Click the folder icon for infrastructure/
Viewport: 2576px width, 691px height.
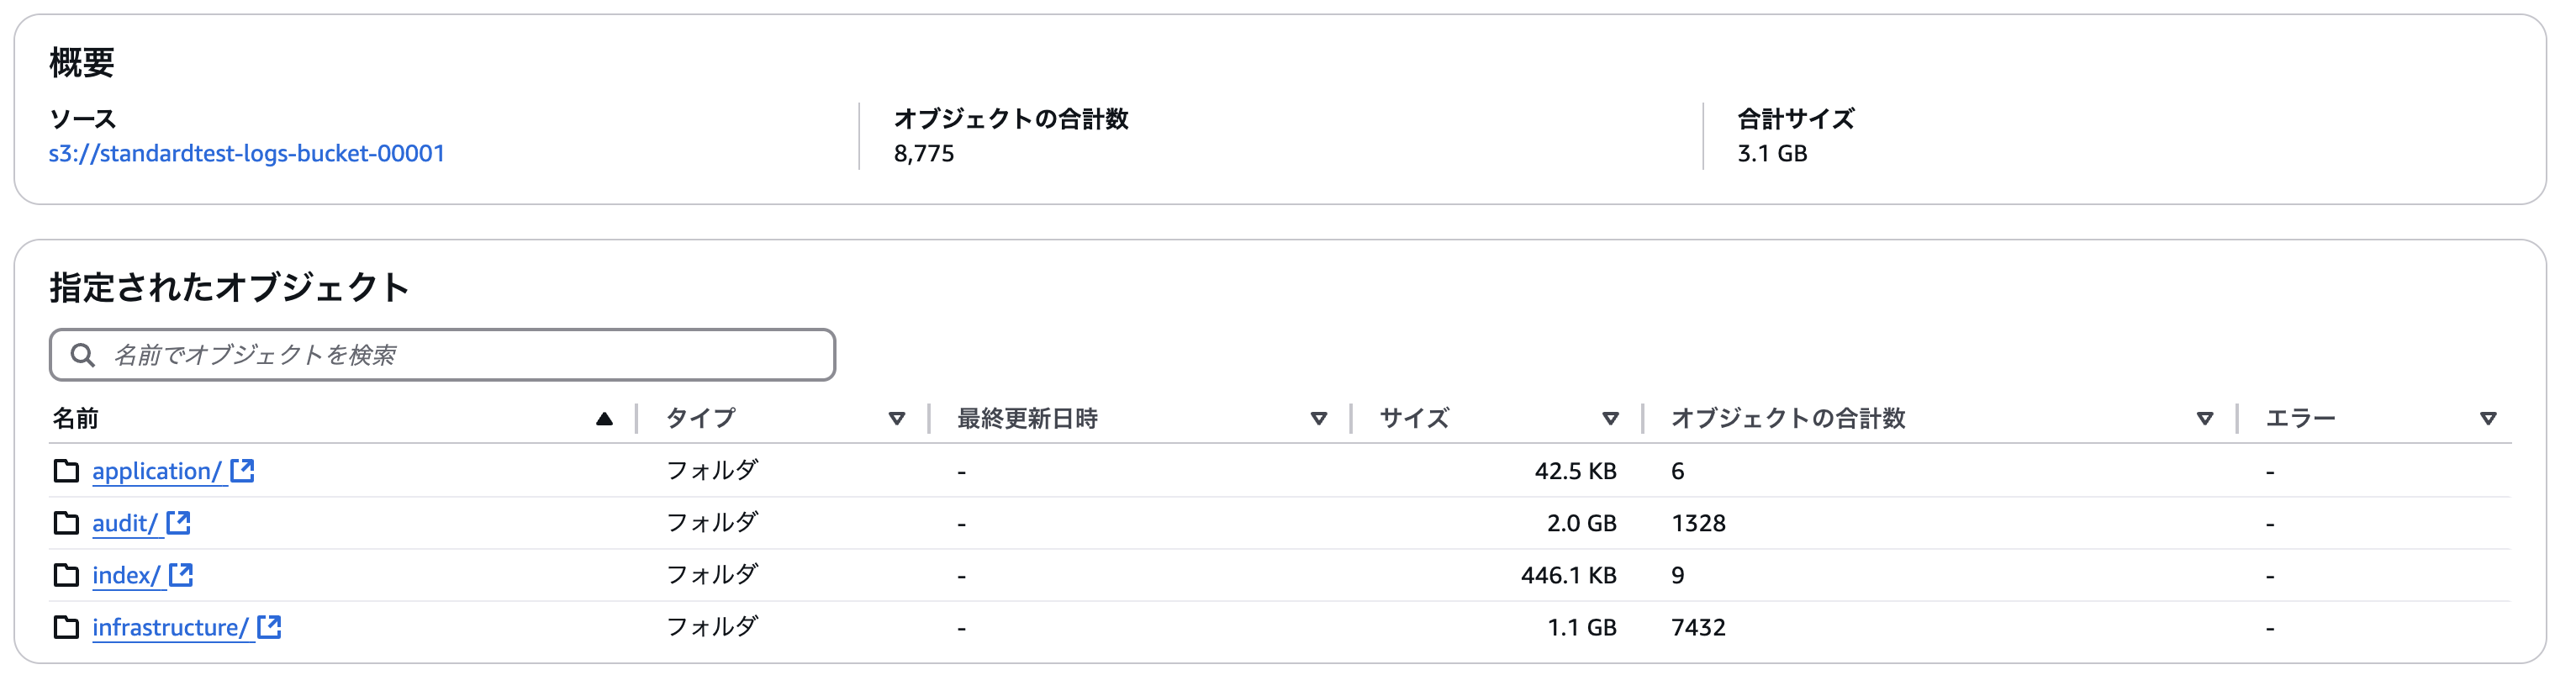tap(66, 627)
